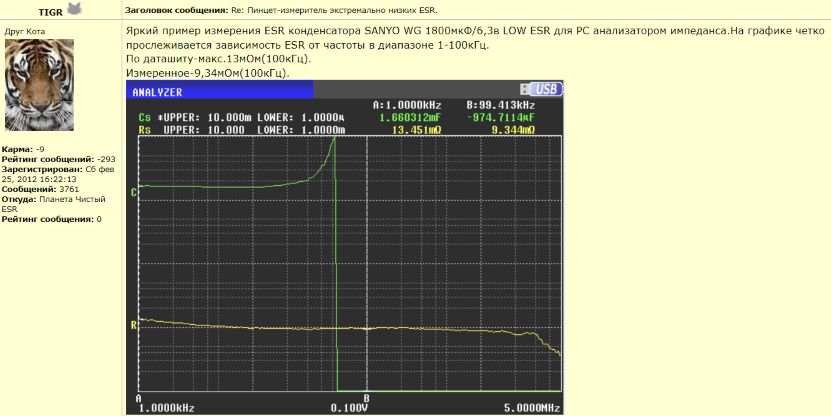Image resolution: width=831 pixels, height=416 pixels.
Task: Click cursor B marker below graph
Action: point(366,397)
